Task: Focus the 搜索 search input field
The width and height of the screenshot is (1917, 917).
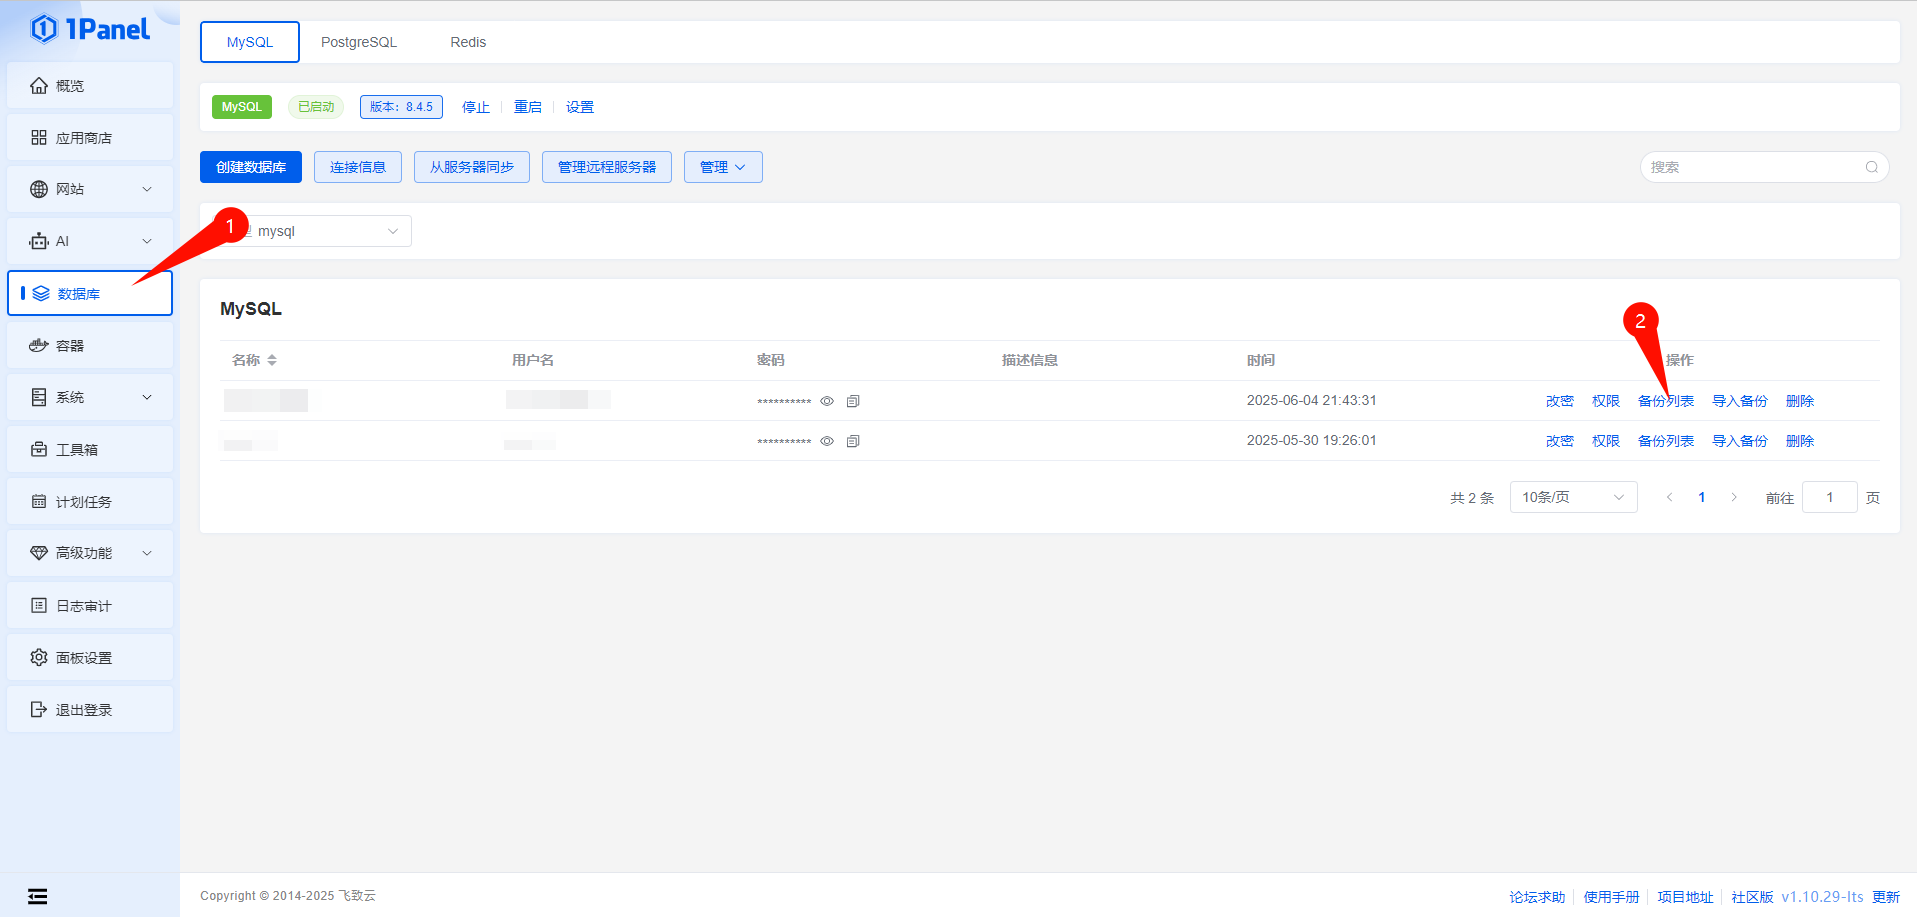Action: point(1752,167)
